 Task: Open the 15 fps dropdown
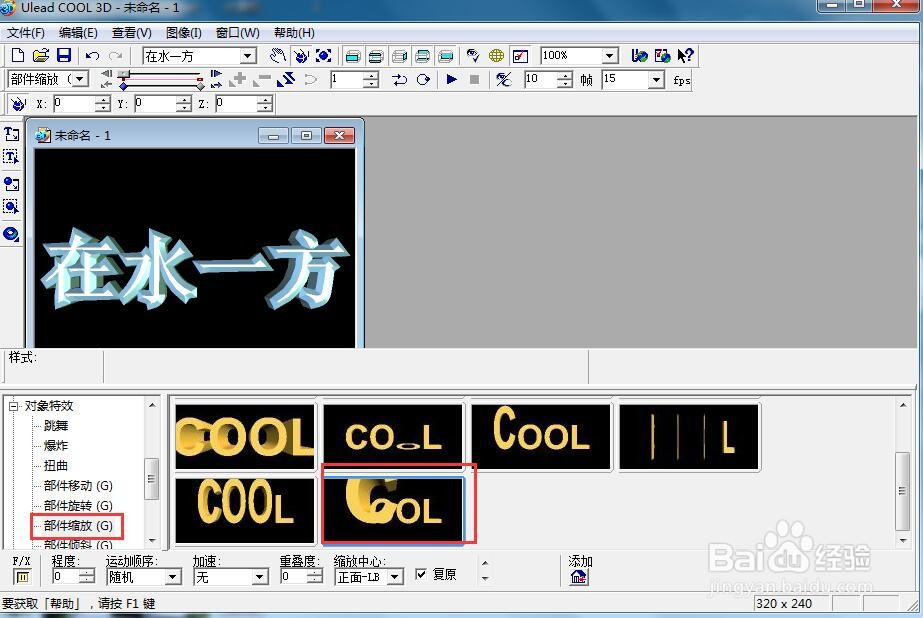coord(656,79)
